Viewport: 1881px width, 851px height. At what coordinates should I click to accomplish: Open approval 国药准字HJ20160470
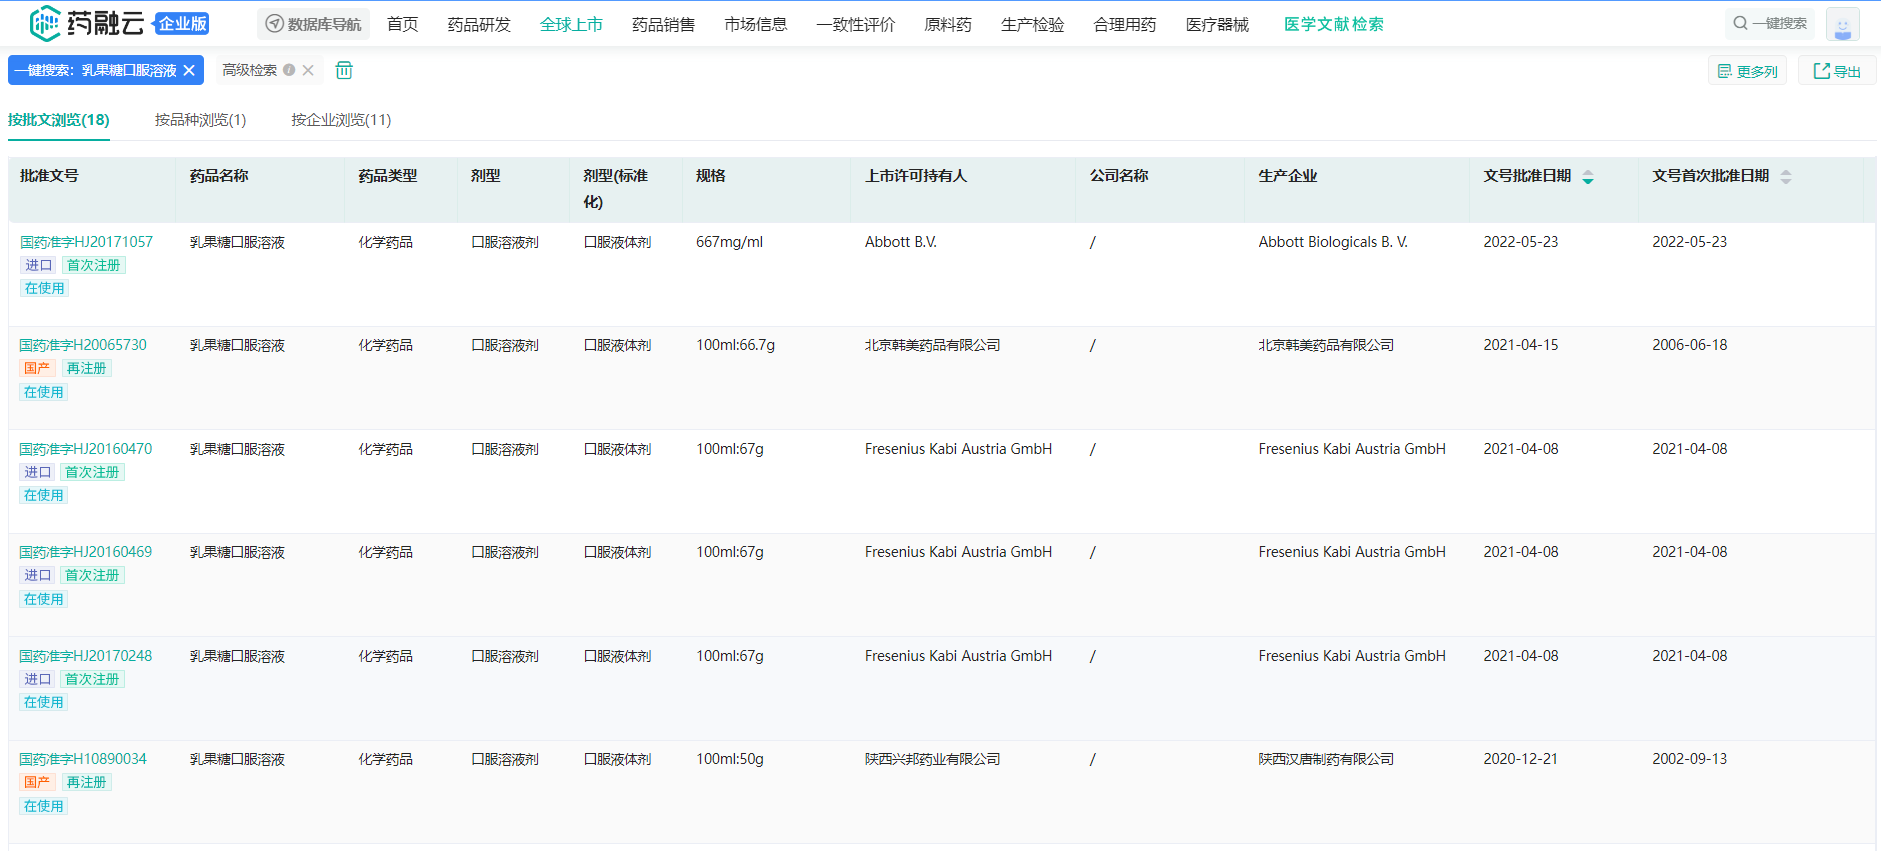[x=86, y=449]
